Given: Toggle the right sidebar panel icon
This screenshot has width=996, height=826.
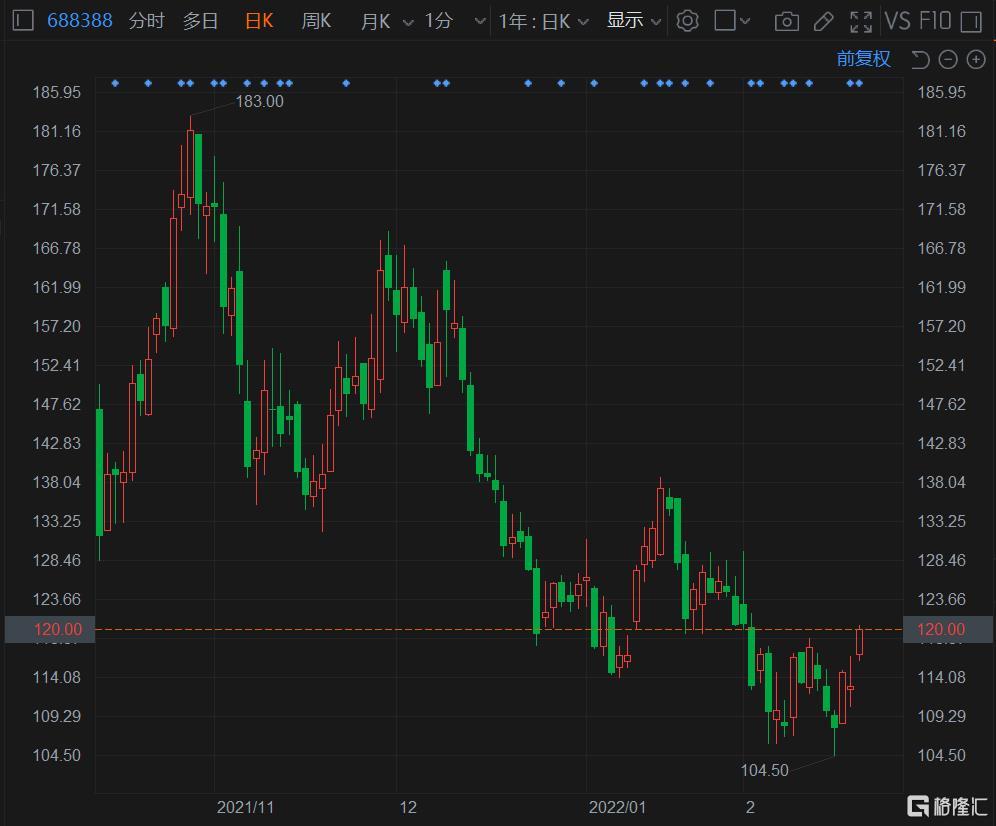Looking at the screenshot, I should pyautogui.click(x=971, y=22).
